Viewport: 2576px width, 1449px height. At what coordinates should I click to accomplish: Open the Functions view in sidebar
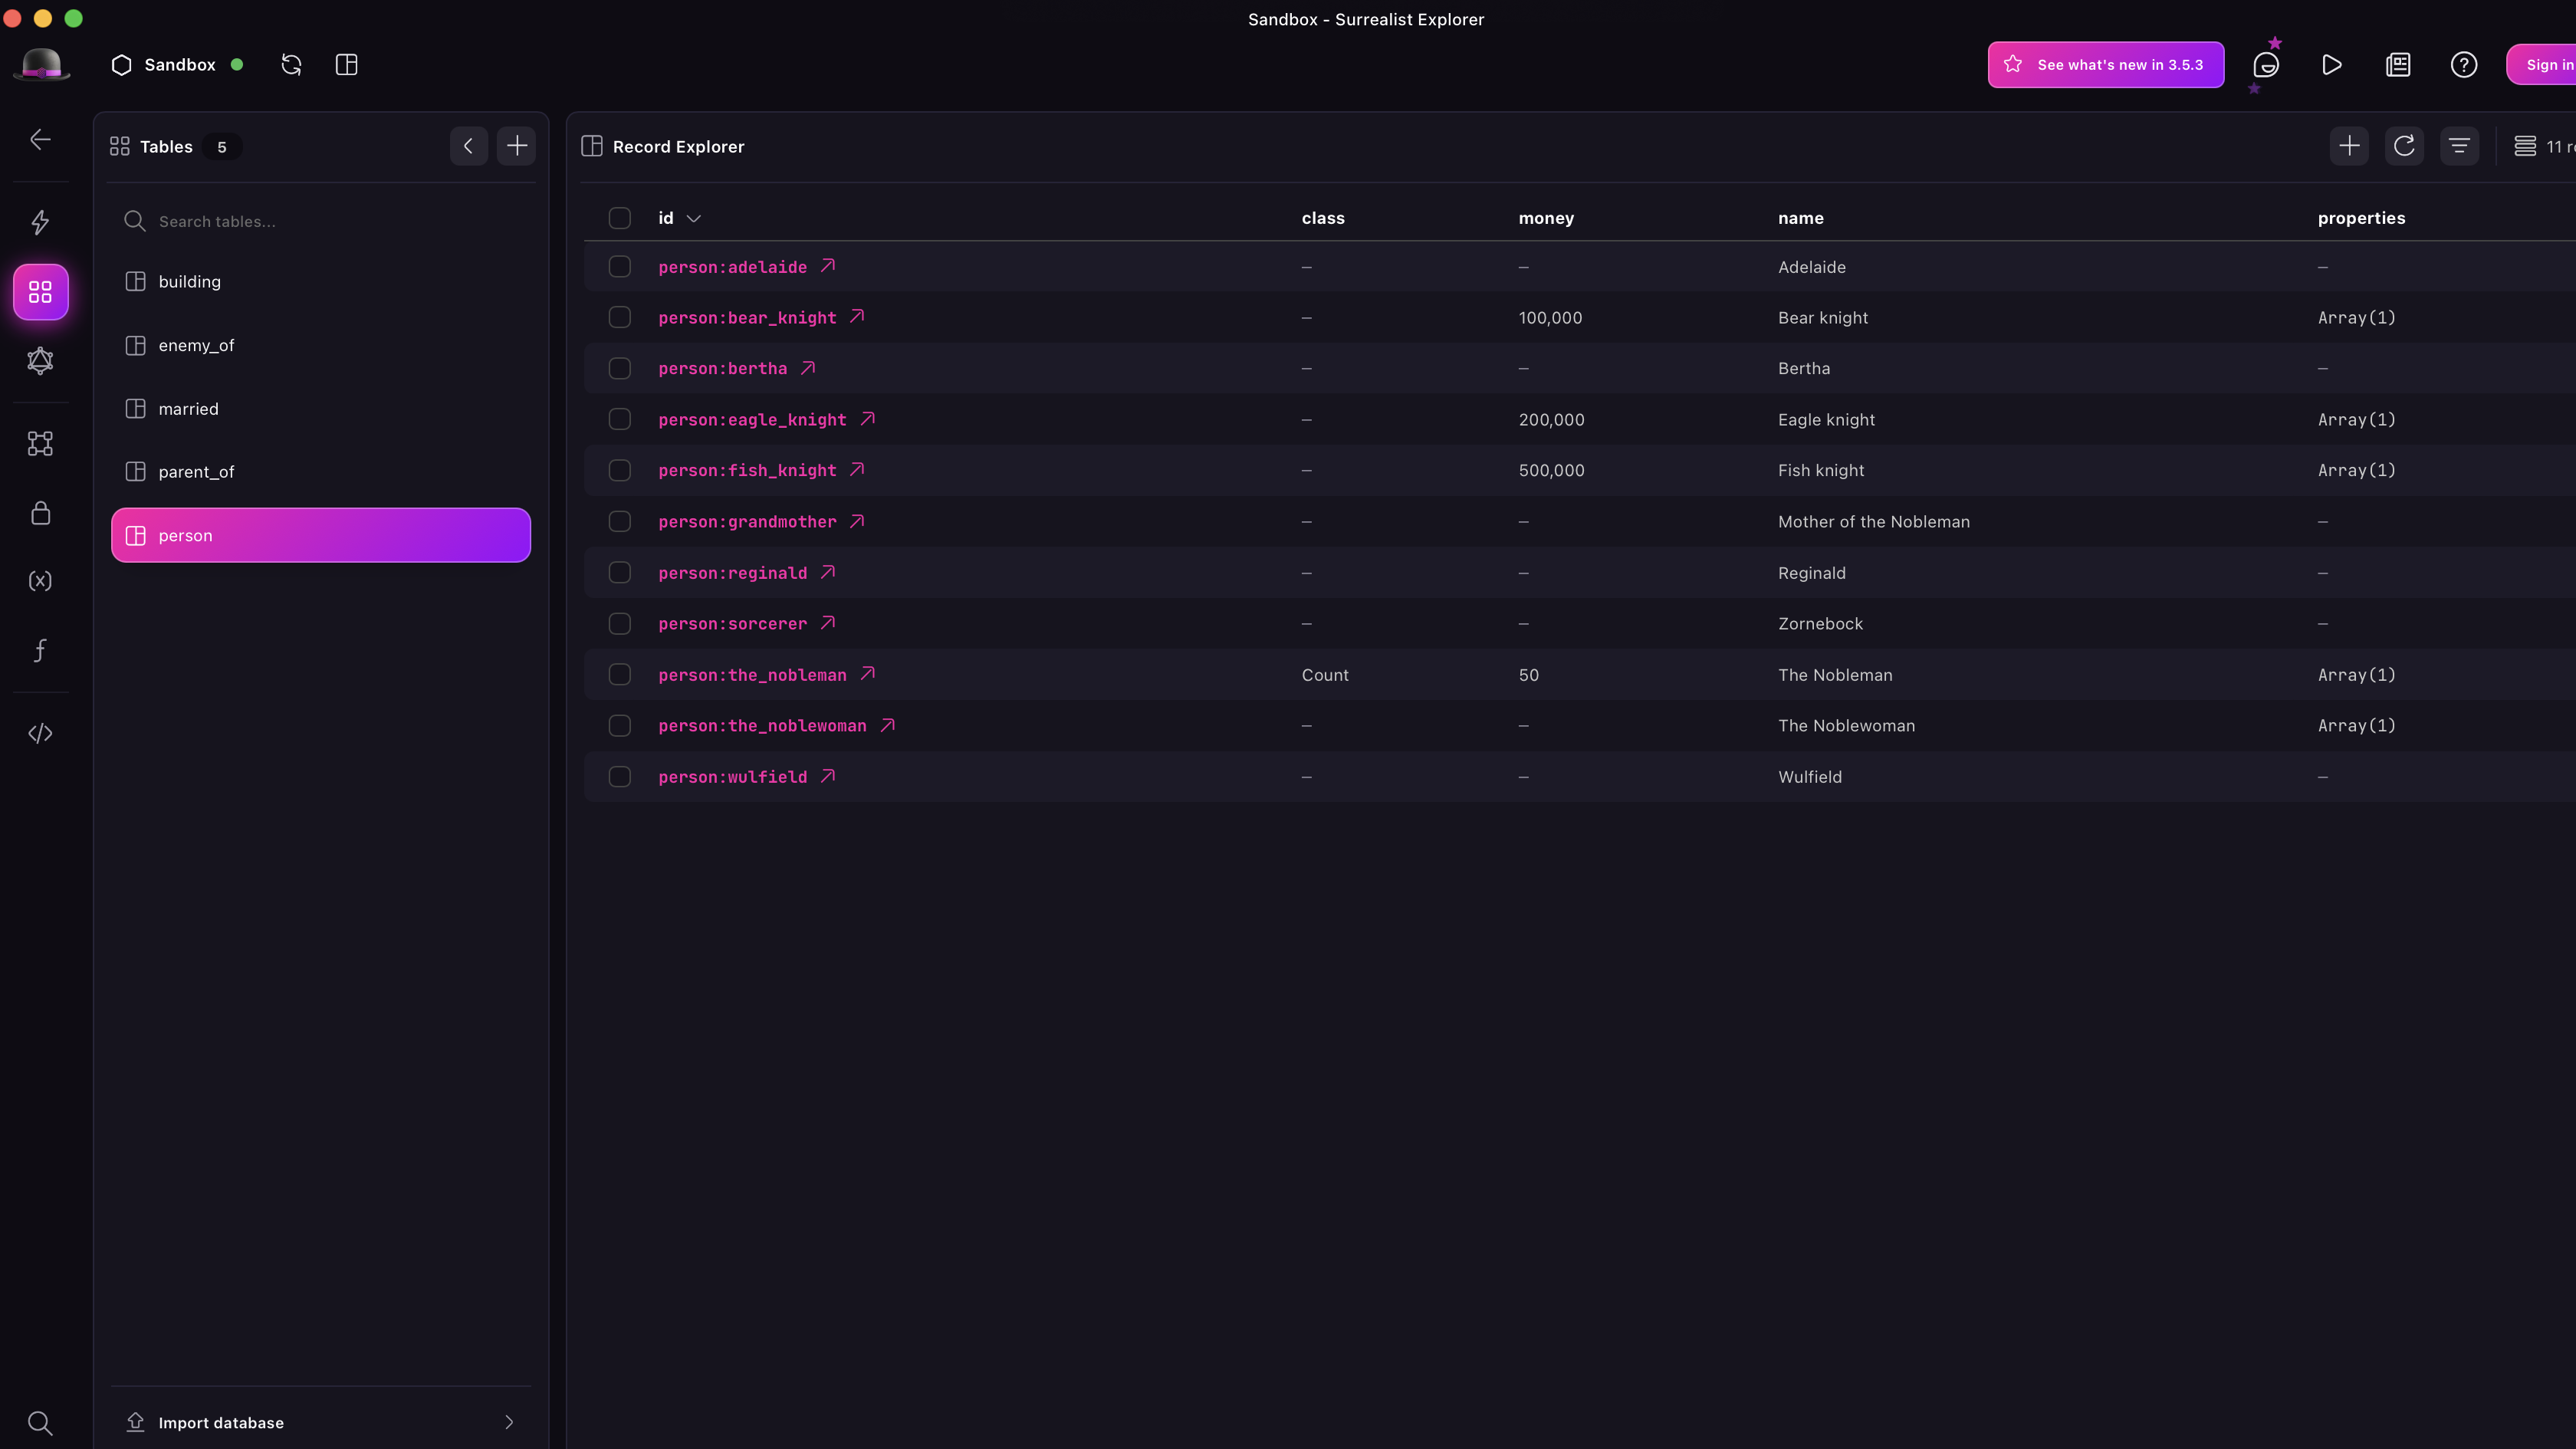click(x=40, y=650)
